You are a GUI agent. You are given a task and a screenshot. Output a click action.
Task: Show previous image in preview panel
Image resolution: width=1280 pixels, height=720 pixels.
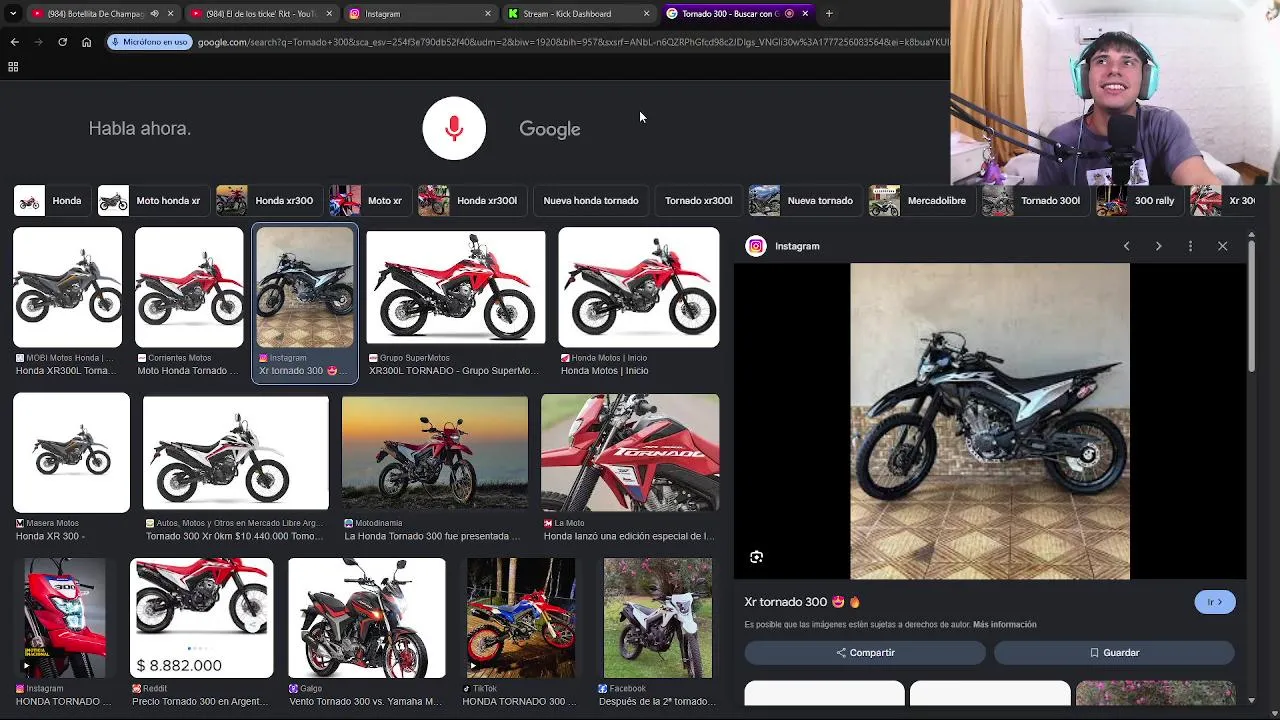pos(1126,246)
